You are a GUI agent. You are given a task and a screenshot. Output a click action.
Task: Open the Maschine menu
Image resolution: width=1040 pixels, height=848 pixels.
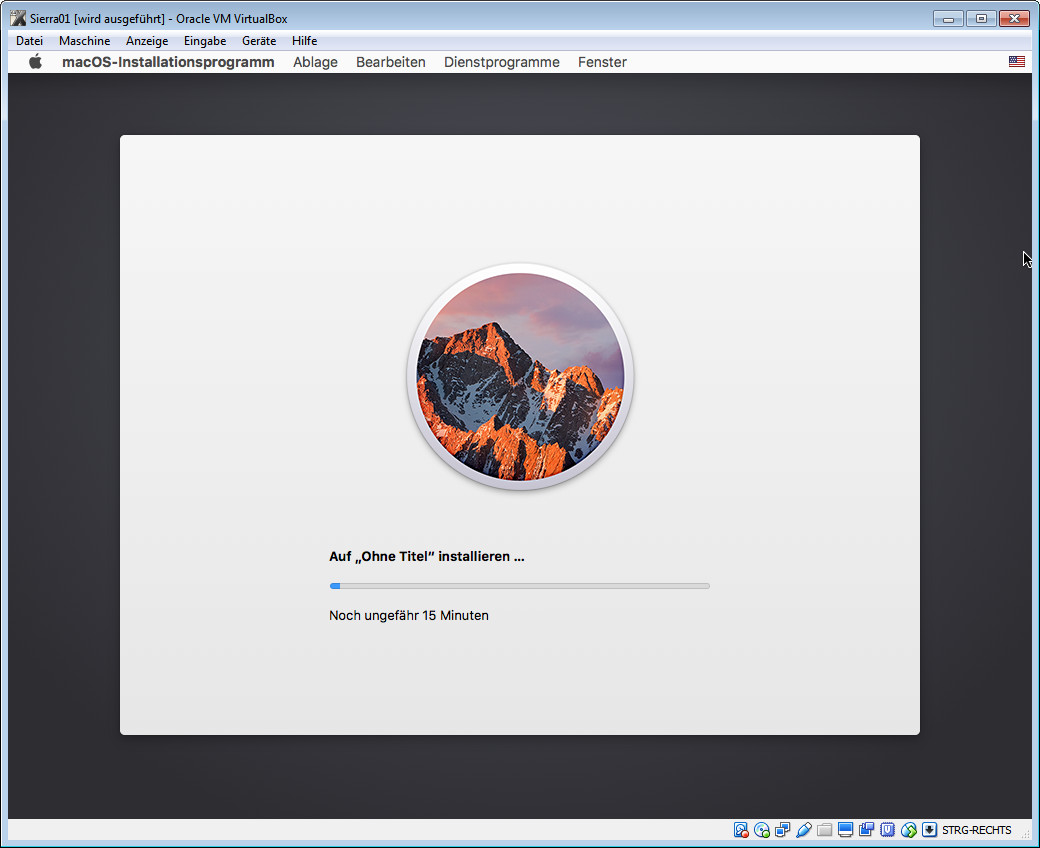pos(84,41)
